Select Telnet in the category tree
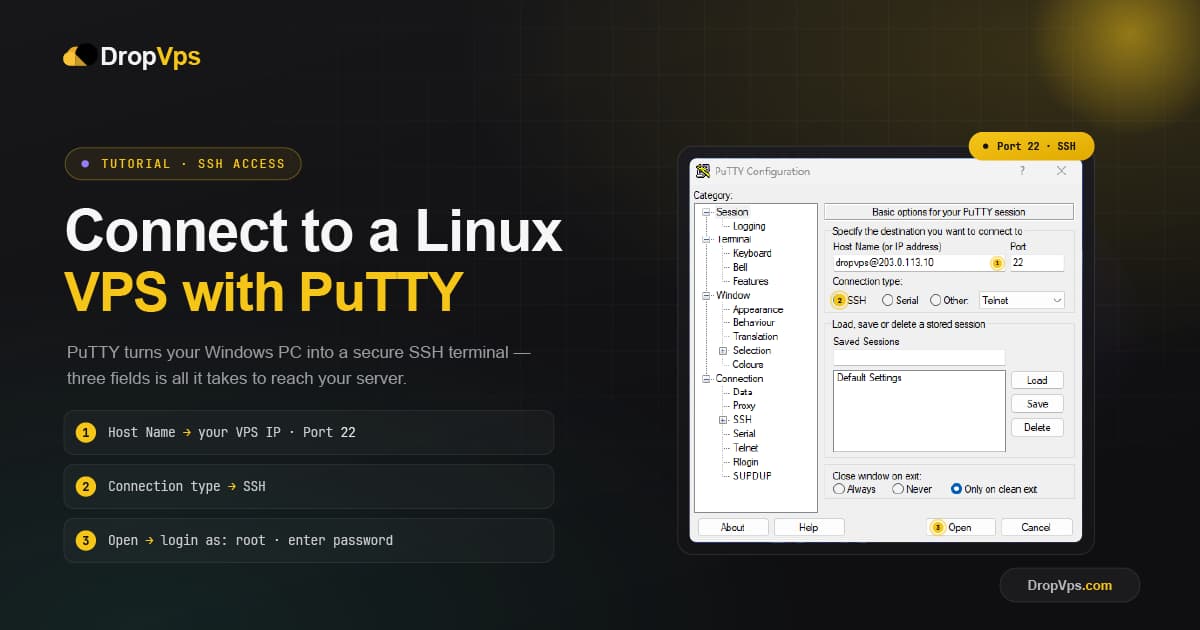1200x630 pixels. click(x=746, y=448)
